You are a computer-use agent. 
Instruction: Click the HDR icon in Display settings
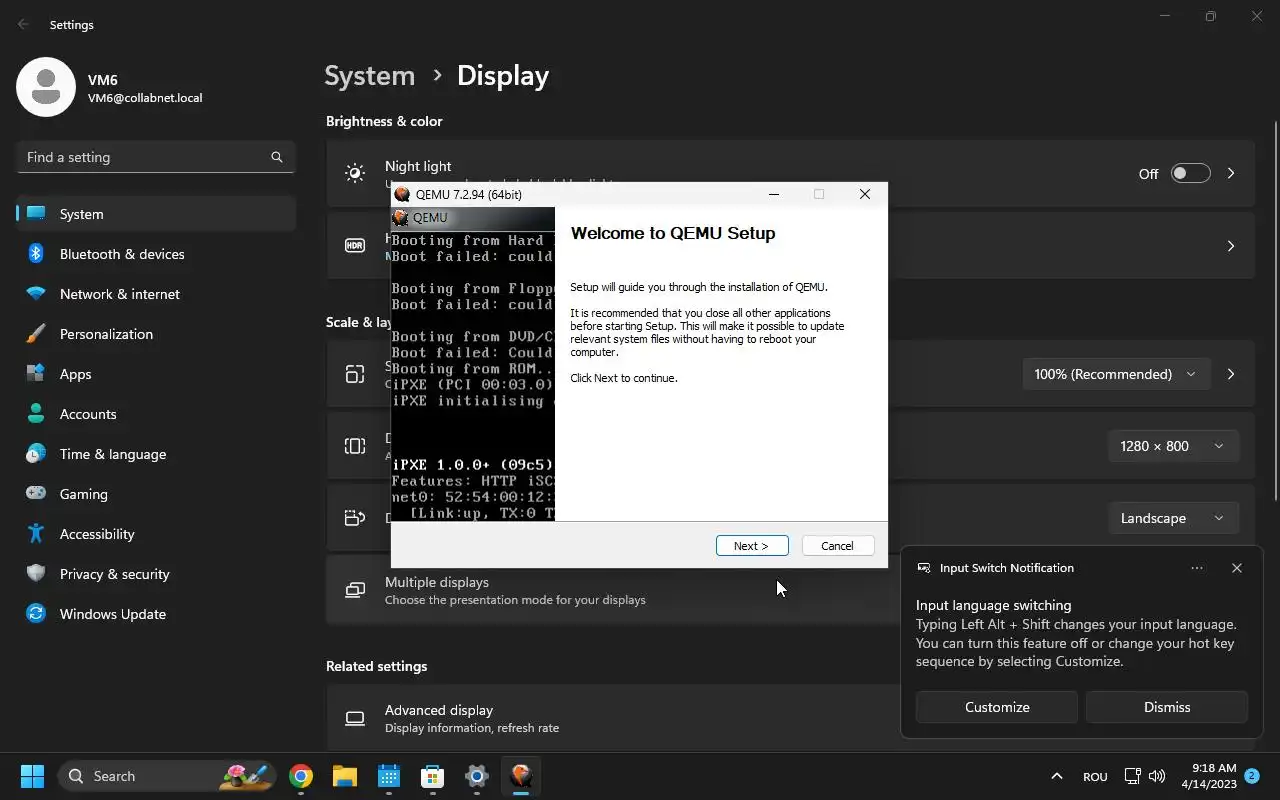point(355,246)
